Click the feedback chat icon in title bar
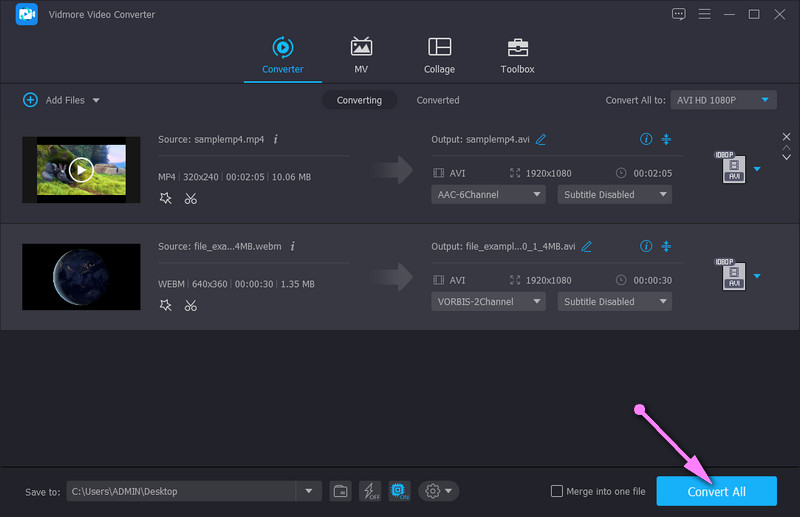The image size is (800, 517). [679, 14]
